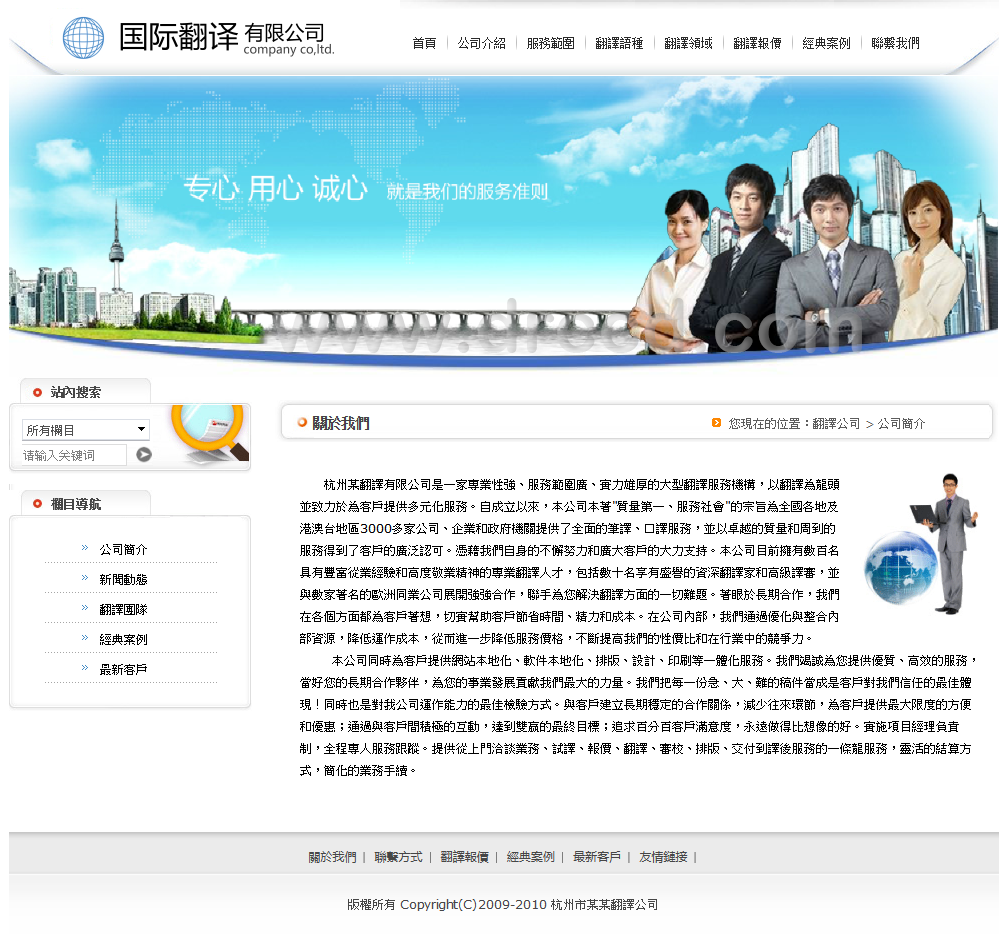Click the globe logo icon in header
The height and width of the screenshot is (935, 1007).
pos(83,38)
